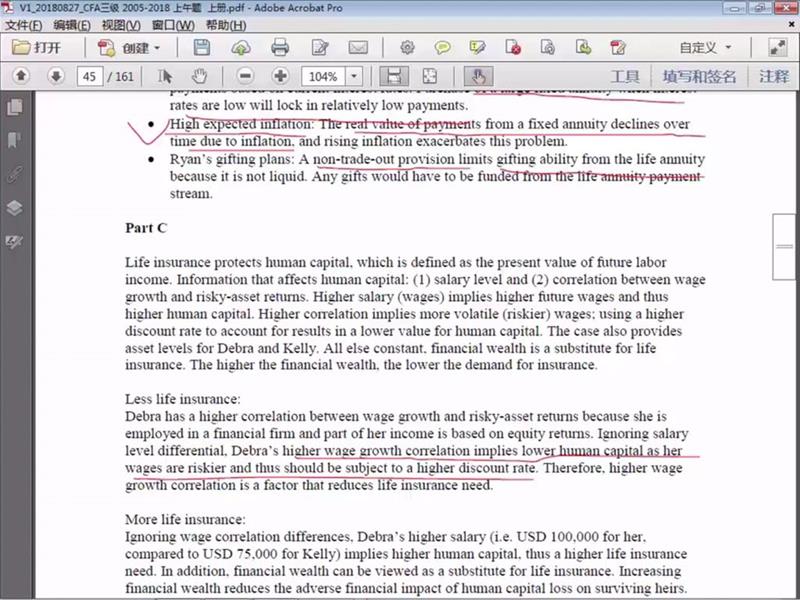Go to the next page arrow
The height and width of the screenshot is (600, 800).
tap(56, 76)
